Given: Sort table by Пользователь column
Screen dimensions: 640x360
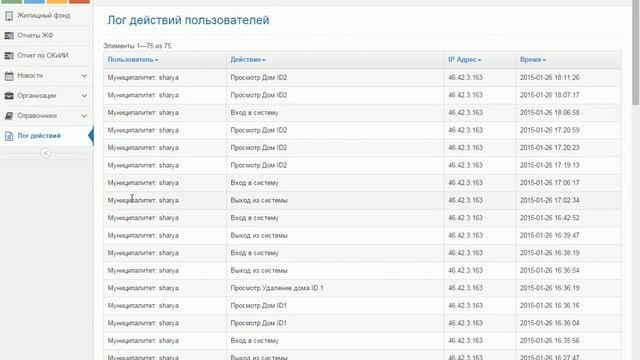Looking at the screenshot, I should [x=133, y=60].
